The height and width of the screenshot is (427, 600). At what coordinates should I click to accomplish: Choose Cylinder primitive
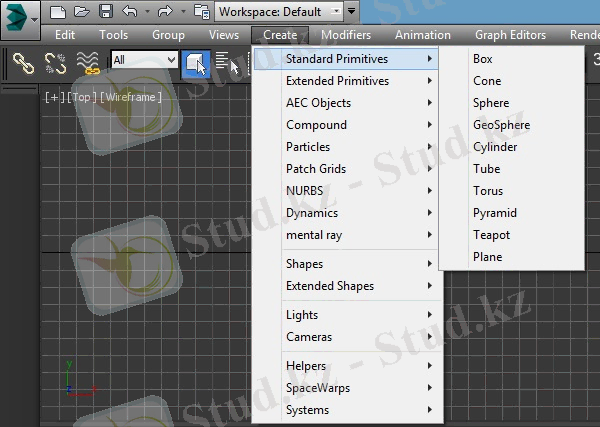coord(512,147)
